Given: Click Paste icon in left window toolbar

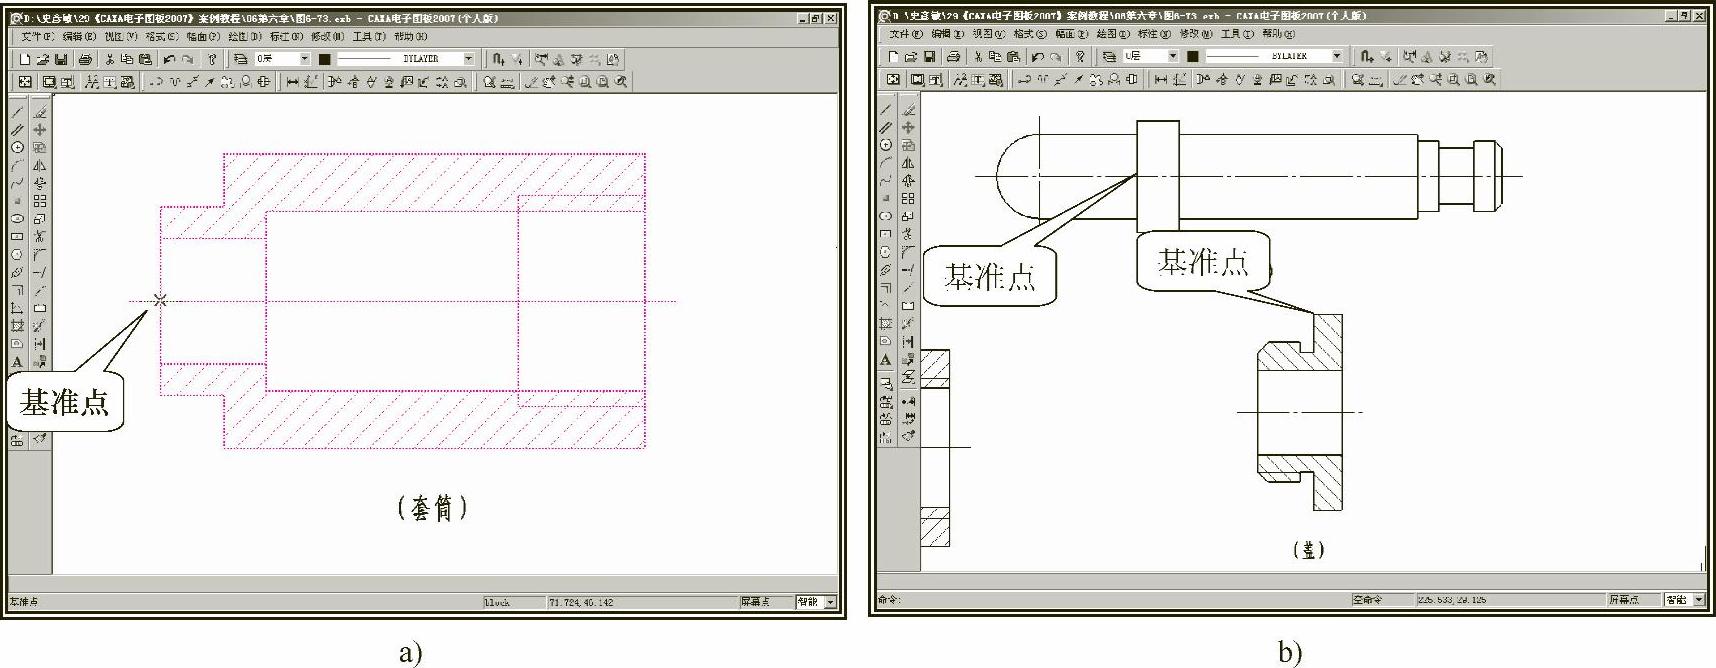Looking at the screenshot, I should [145, 59].
